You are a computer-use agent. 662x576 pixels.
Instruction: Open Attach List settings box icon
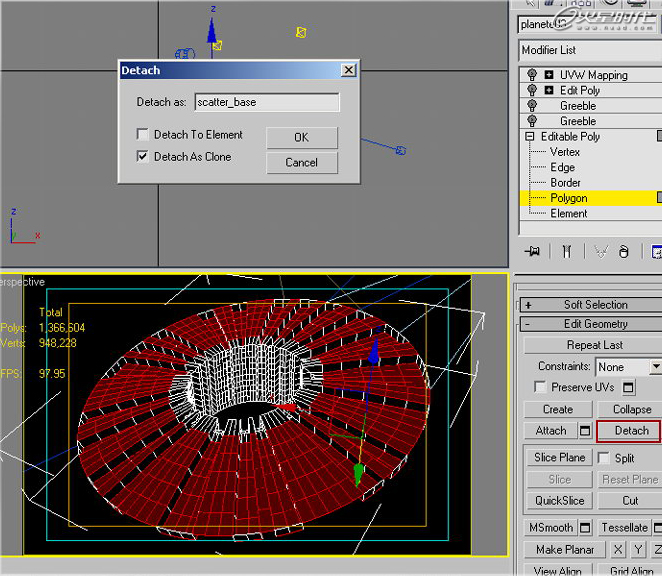pyautogui.click(x=585, y=431)
